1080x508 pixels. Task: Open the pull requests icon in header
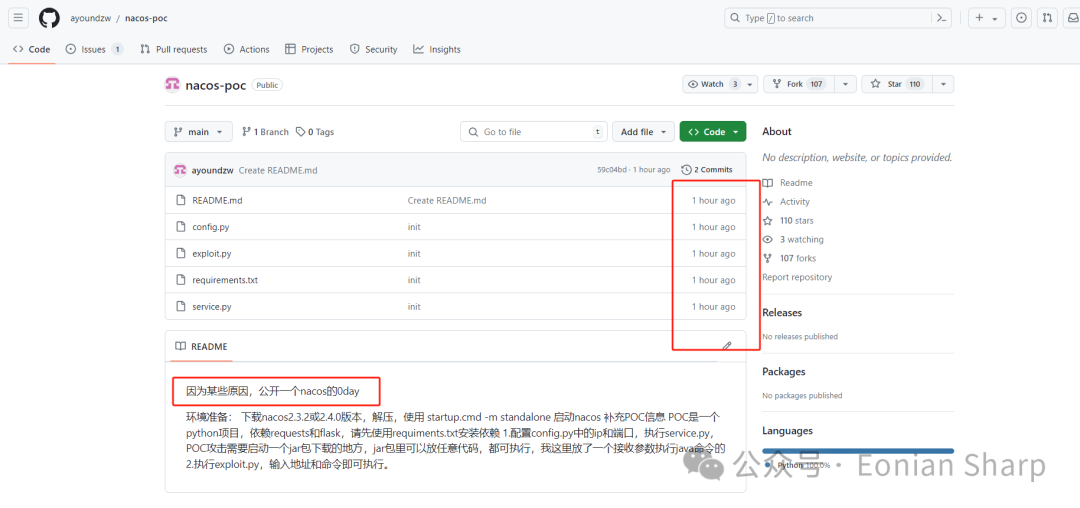click(1047, 18)
